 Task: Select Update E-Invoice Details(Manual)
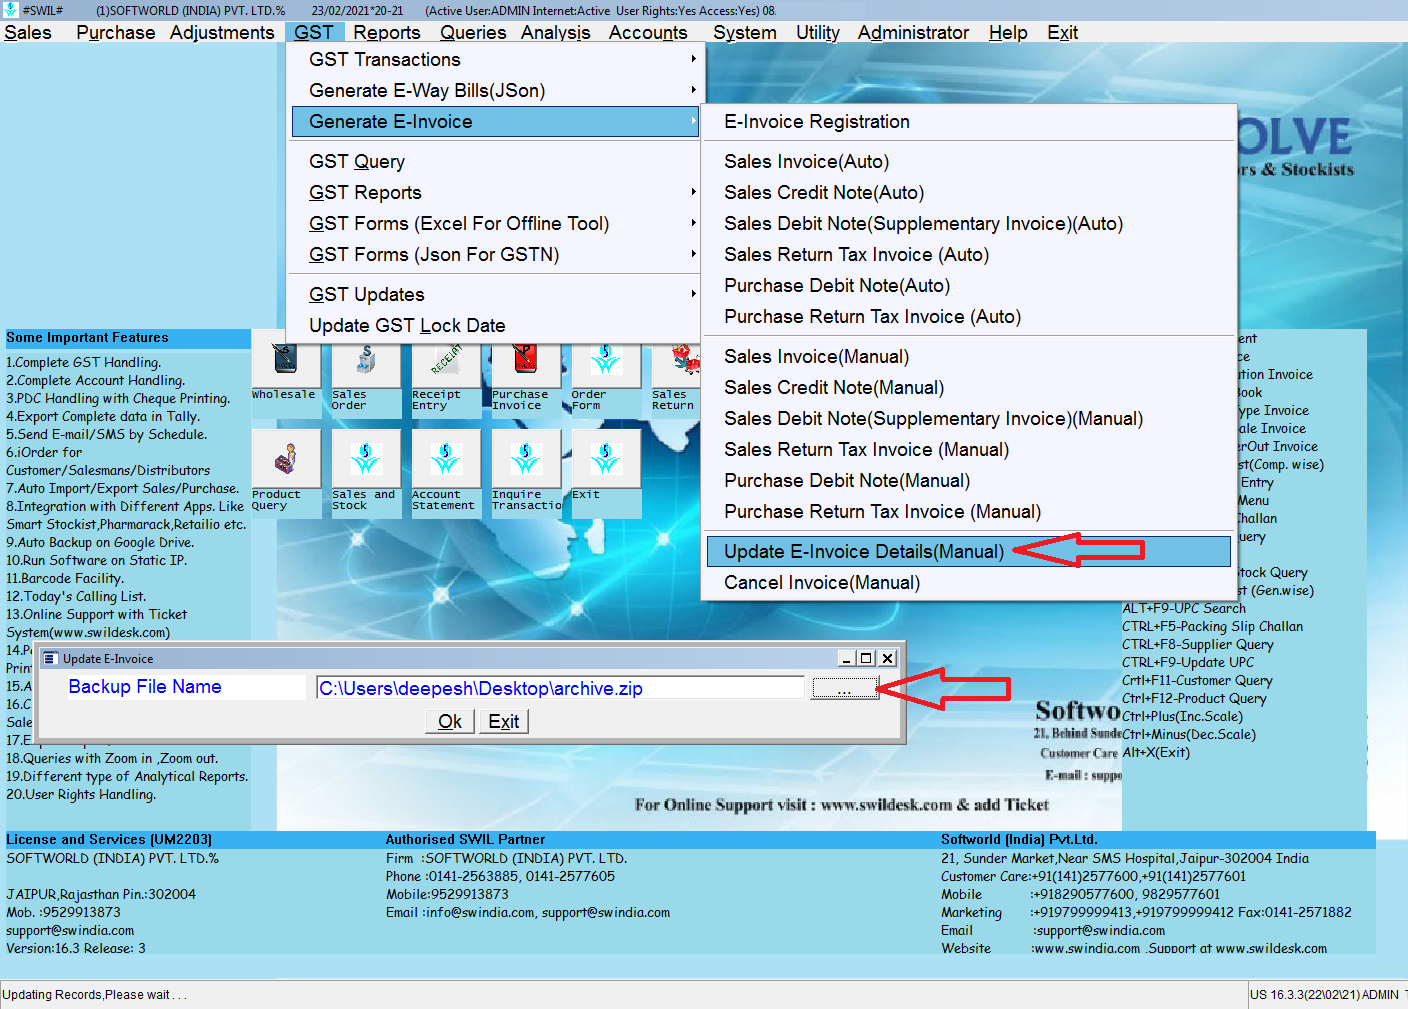969,552
